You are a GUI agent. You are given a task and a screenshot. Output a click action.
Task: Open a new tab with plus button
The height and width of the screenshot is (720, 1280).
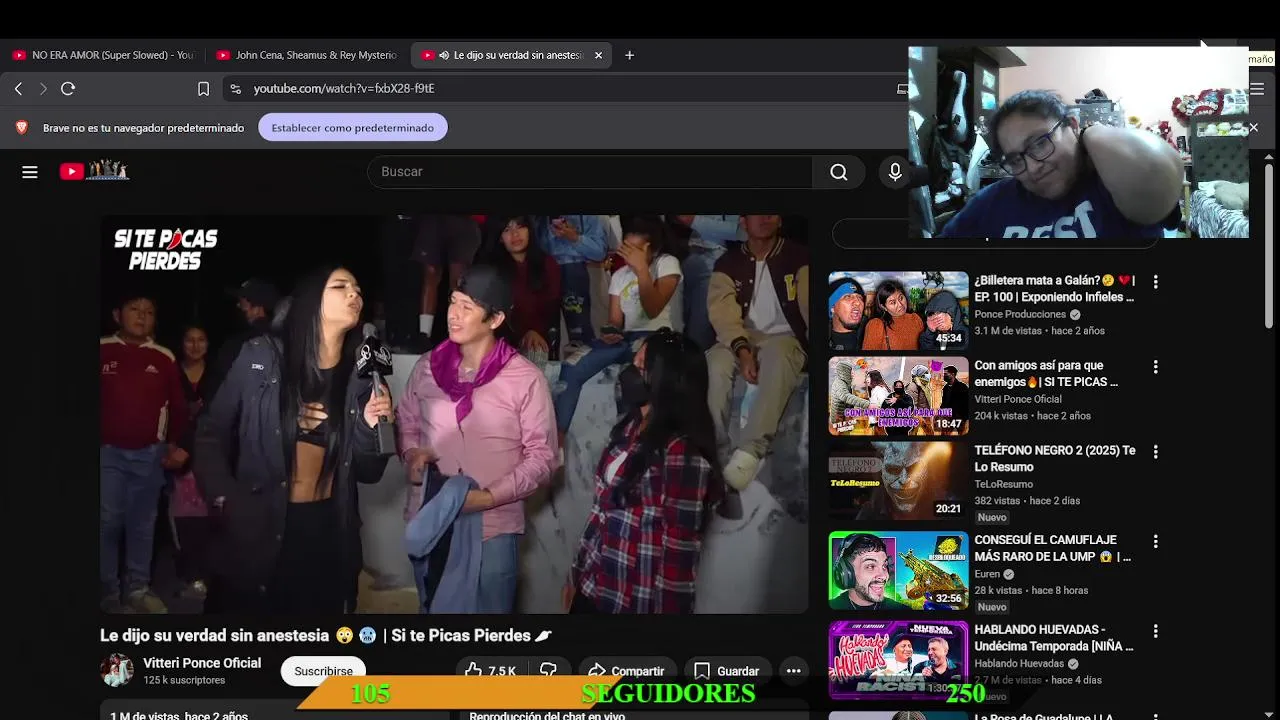click(629, 55)
